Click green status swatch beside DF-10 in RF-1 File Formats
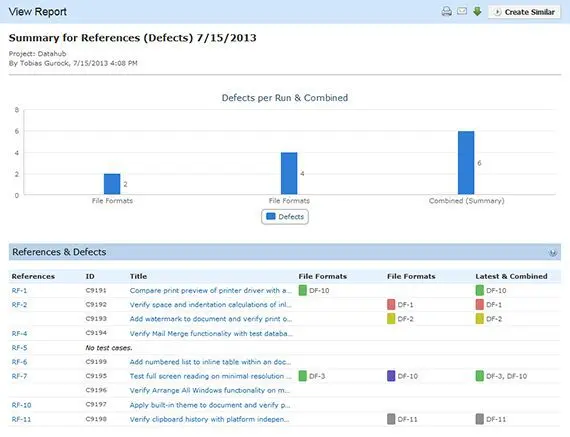Viewport: 570px width, 437px height. point(302,290)
